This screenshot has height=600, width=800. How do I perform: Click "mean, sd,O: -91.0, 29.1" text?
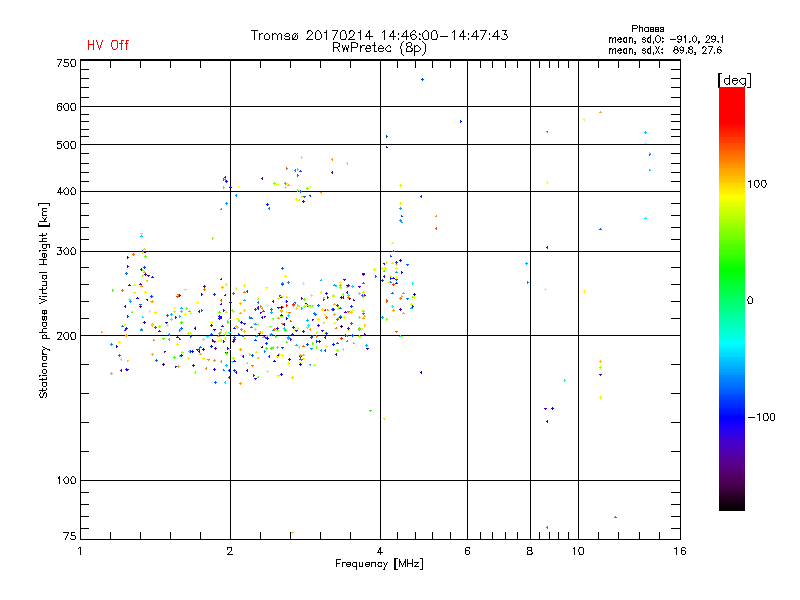(666, 39)
